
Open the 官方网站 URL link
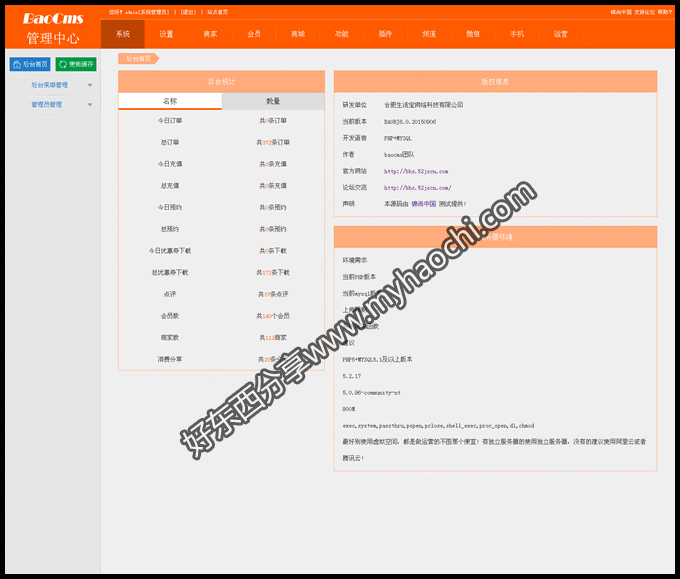click(x=416, y=171)
